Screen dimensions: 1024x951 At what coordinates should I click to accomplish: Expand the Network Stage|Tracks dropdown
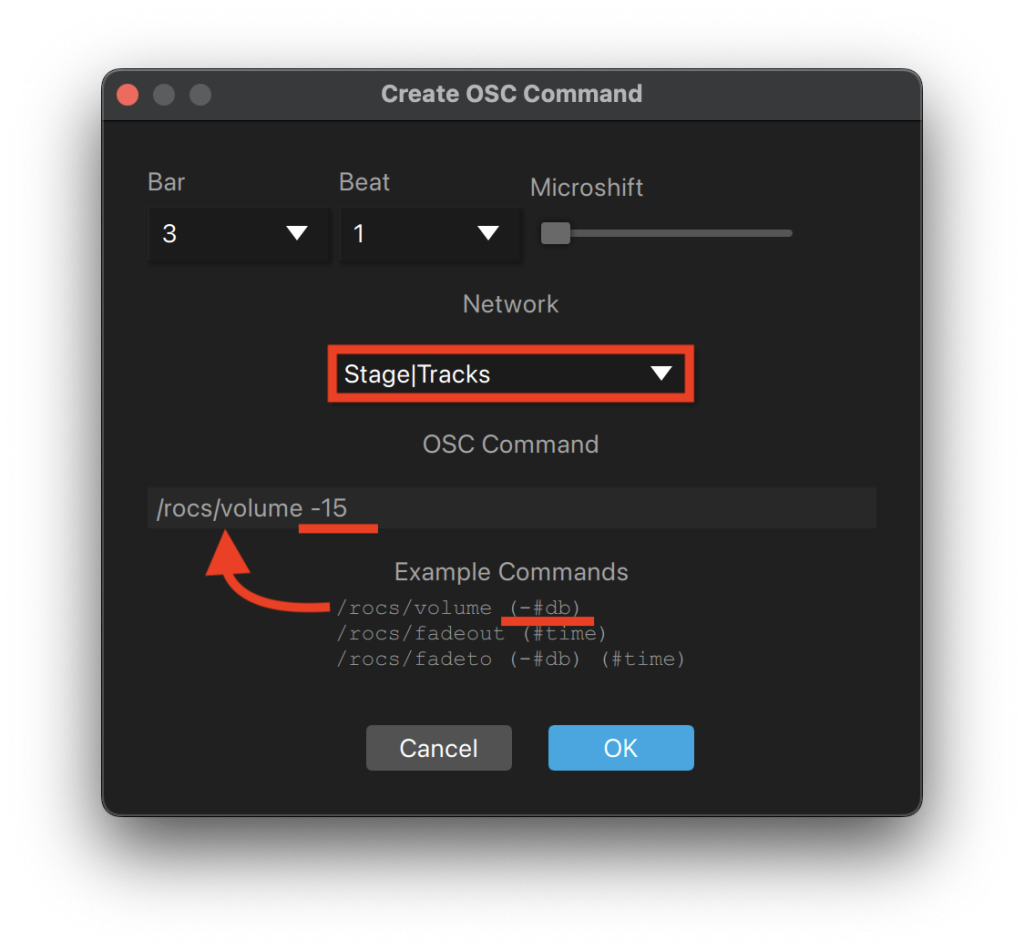(510, 374)
